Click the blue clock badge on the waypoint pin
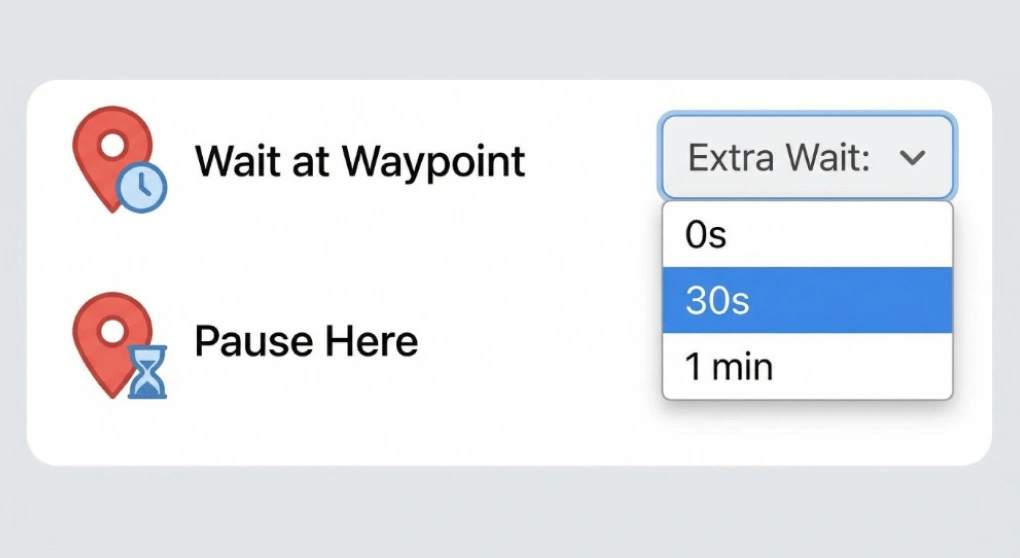The image size is (1020, 558). [x=142, y=186]
